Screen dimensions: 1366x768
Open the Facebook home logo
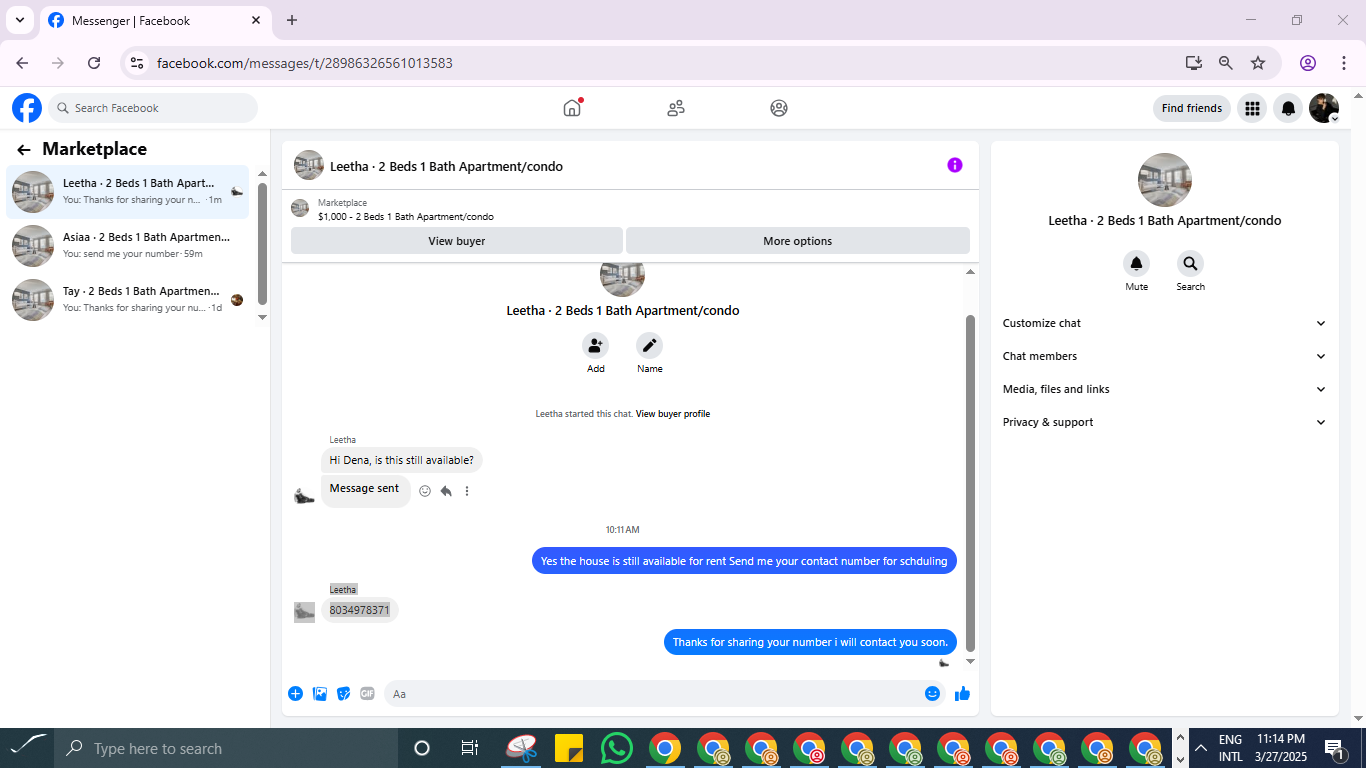click(x=27, y=108)
